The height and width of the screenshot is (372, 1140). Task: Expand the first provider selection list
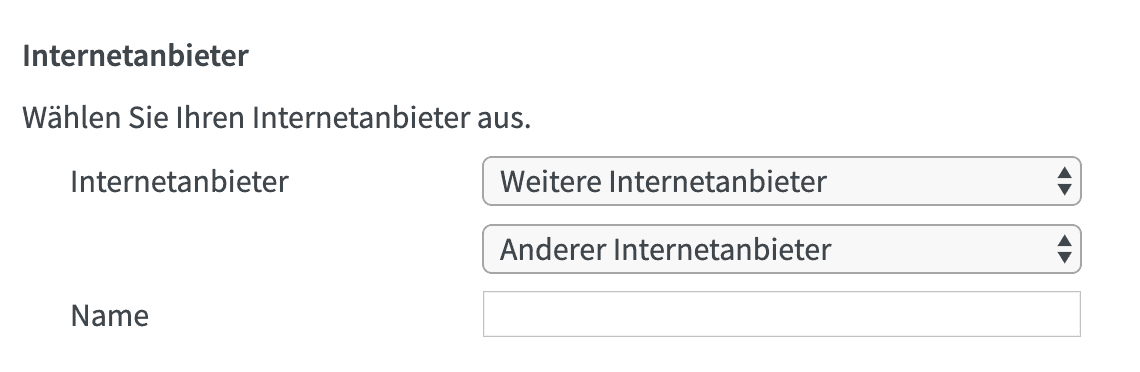pyautogui.click(x=782, y=181)
